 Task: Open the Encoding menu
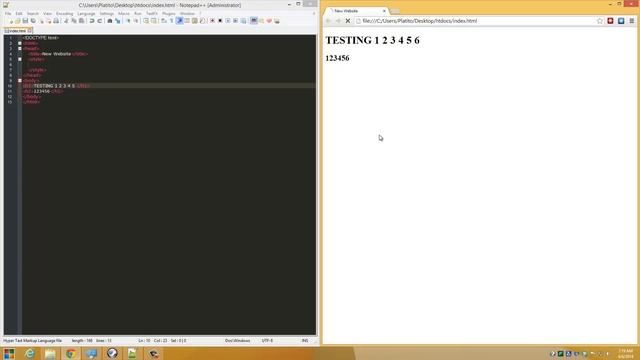point(64,13)
